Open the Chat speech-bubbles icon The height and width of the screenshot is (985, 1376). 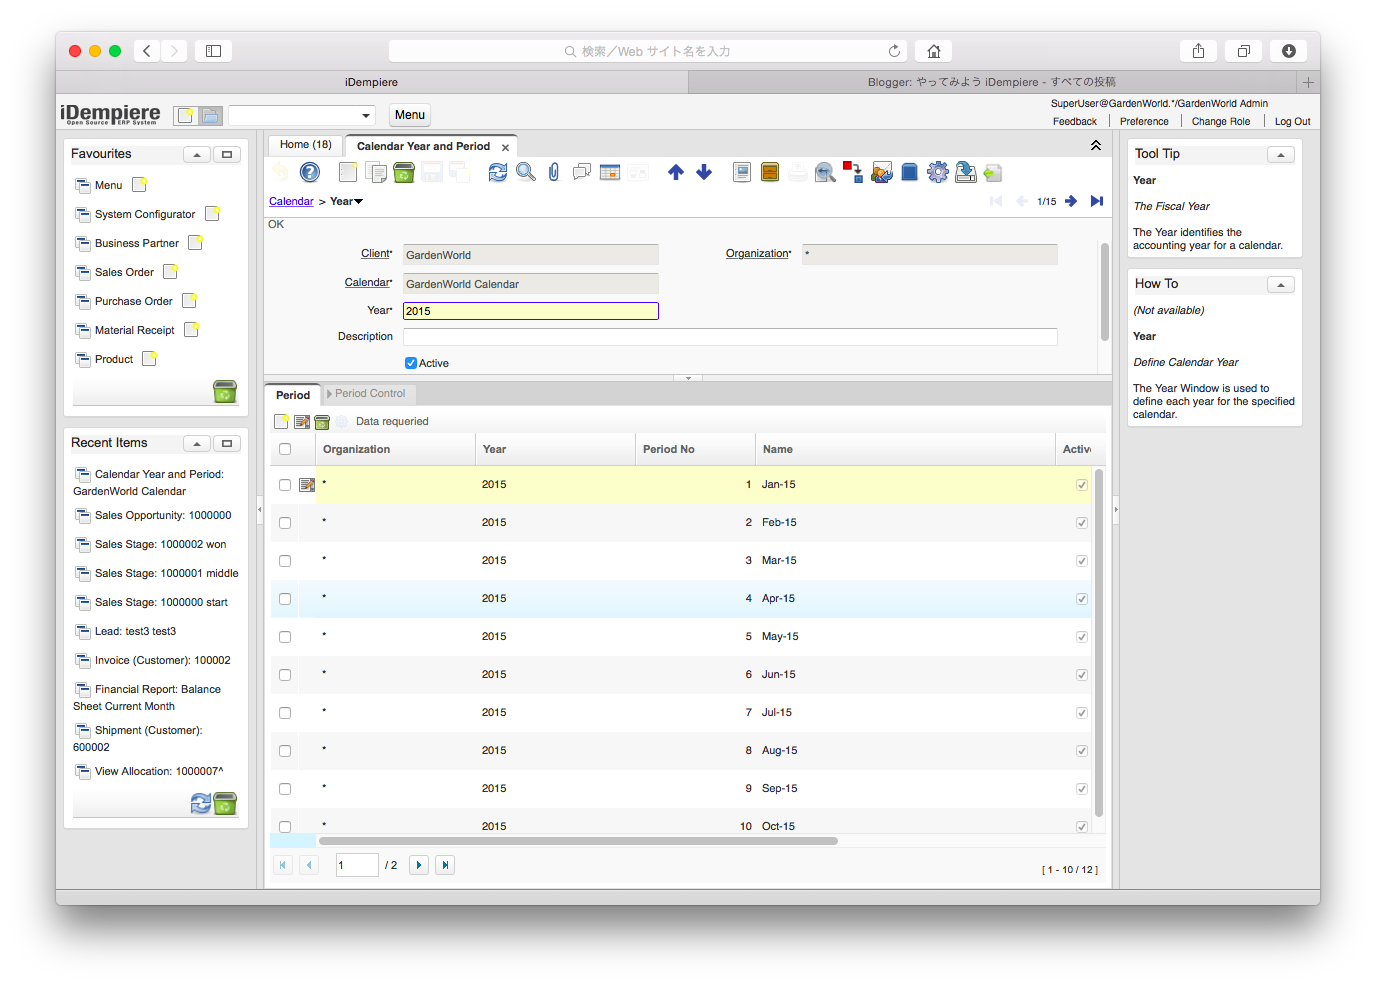[x=582, y=172]
